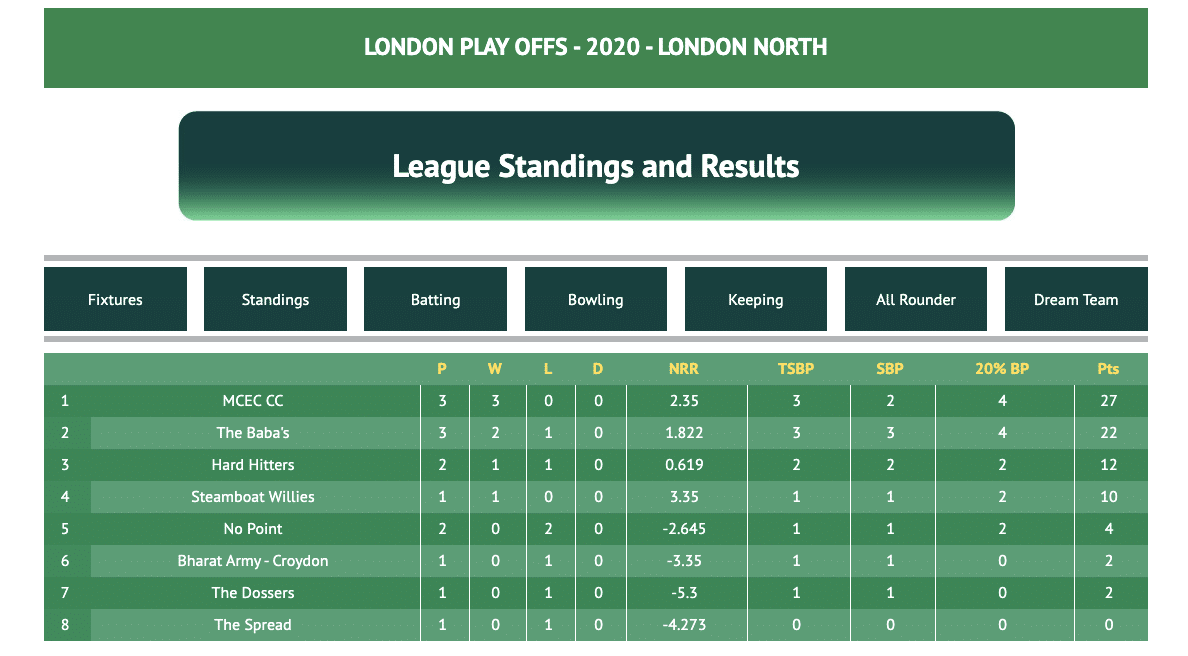Image resolution: width=1188 pixels, height=656 pixels.
Task: Click Bharat Army - Croydon team
Action: (253, 561)
